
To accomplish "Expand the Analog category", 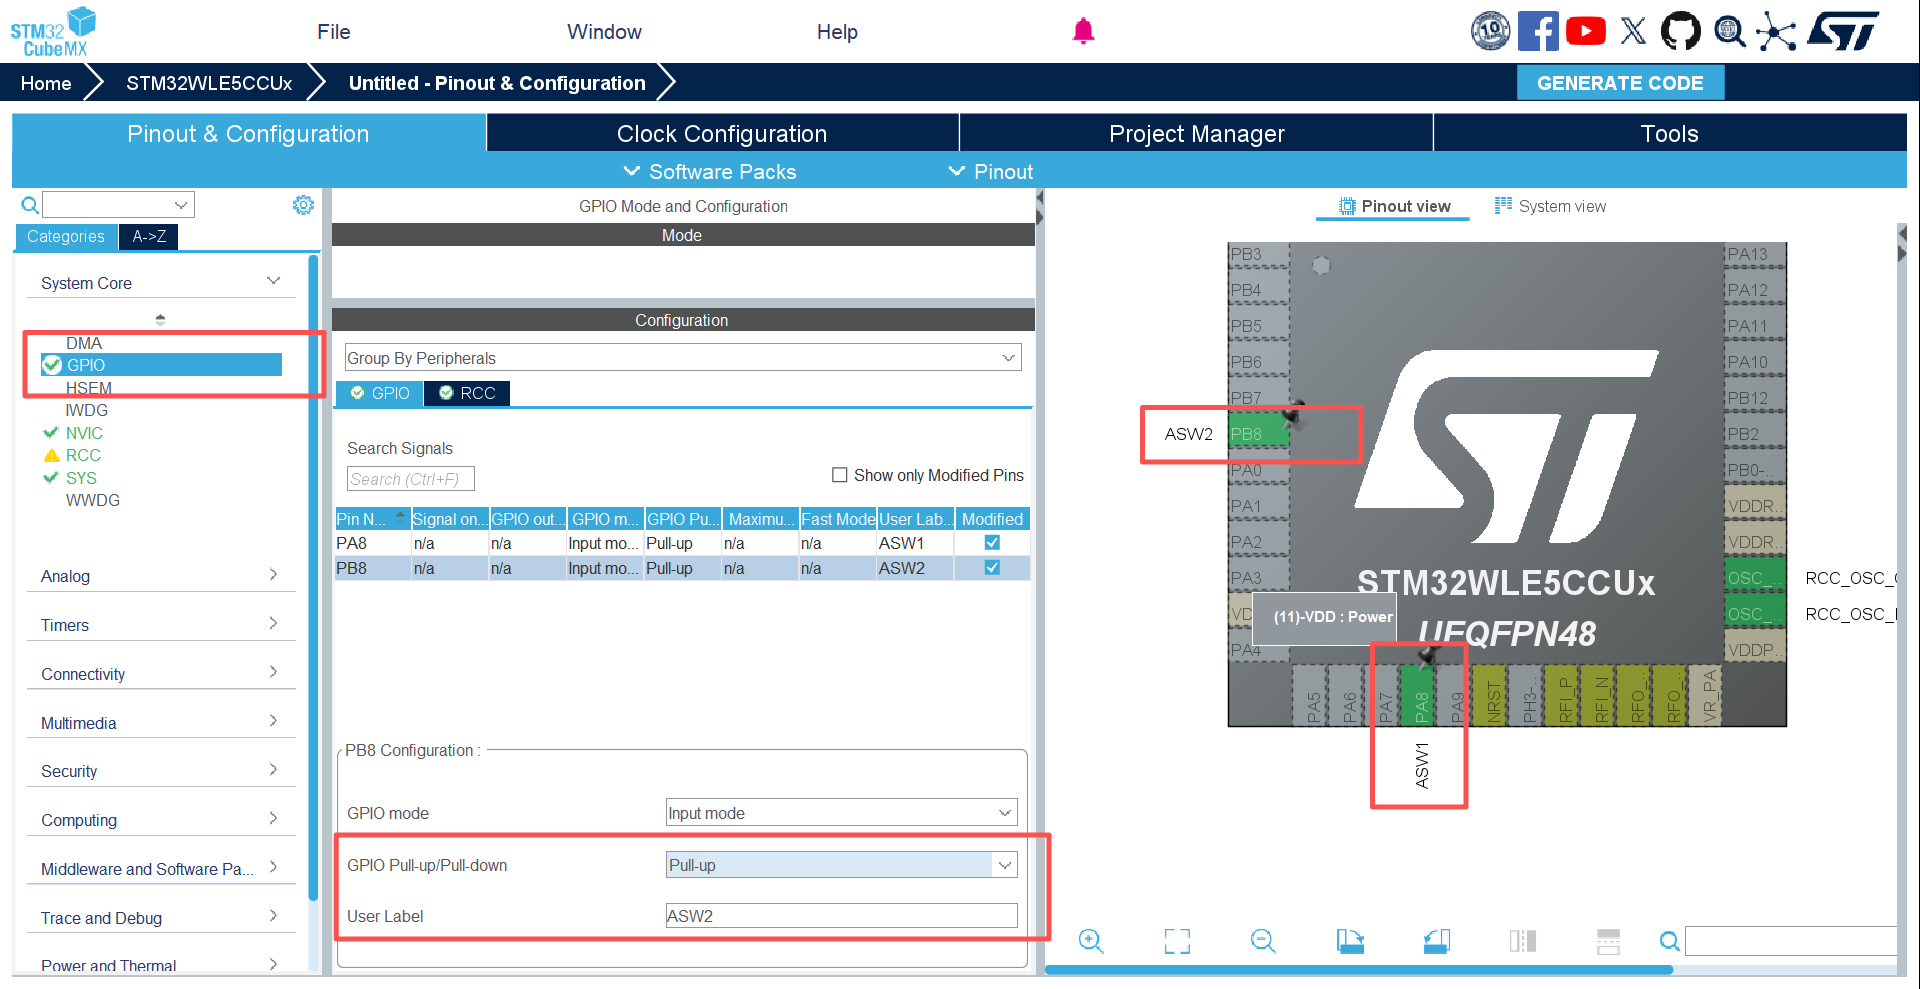I will (273, 575).
